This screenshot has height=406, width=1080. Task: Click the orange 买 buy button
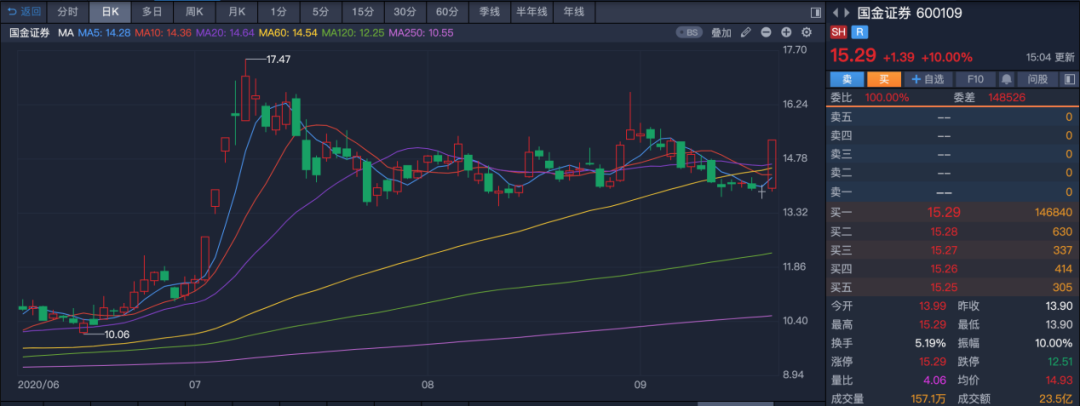(884, 79)
